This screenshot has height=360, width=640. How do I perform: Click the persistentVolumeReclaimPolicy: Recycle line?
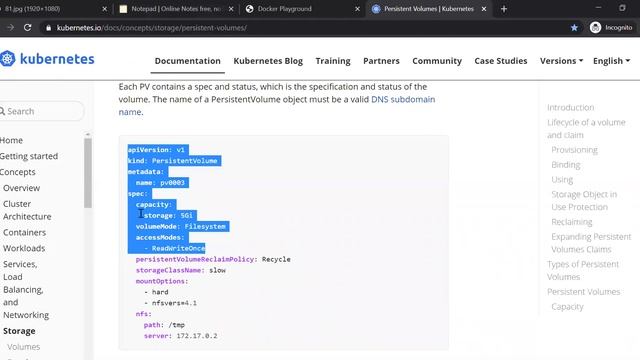[213, 259]
